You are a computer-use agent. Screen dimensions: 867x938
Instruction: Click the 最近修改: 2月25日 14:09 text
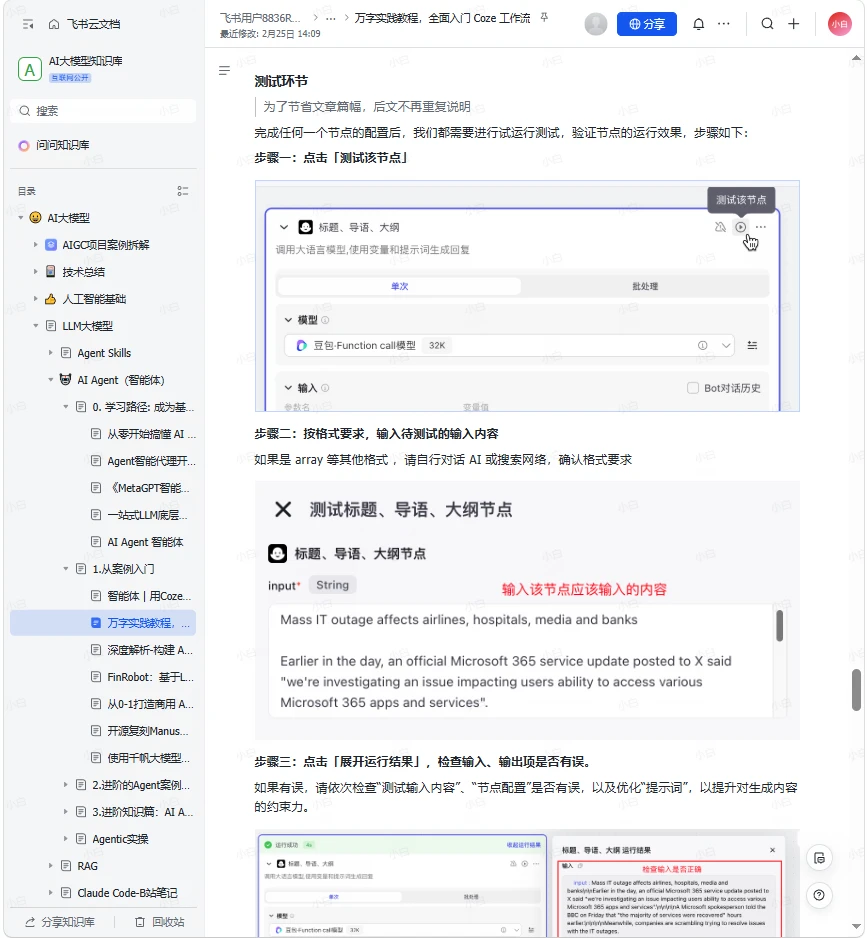[x=270, y=34]
